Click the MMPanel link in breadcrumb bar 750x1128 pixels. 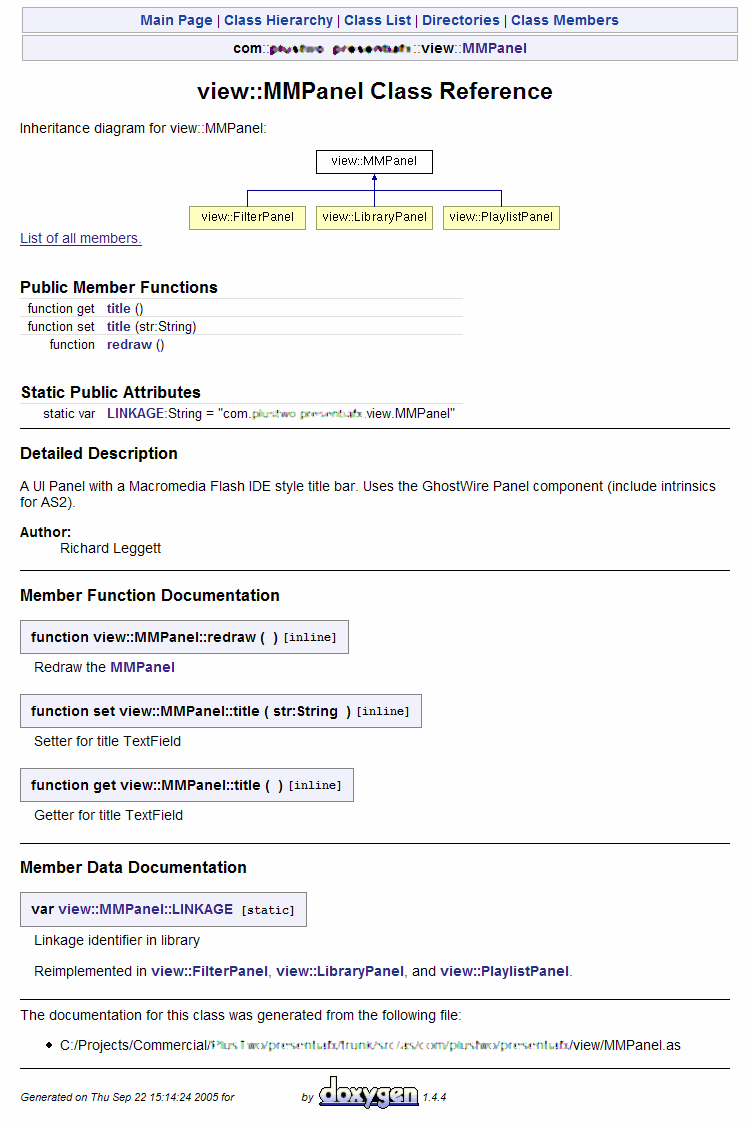click(x=494, y=48)
